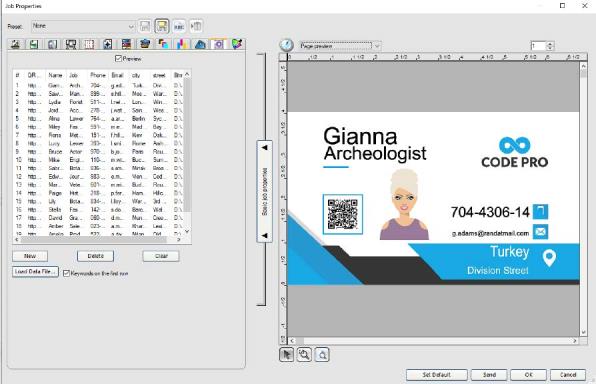The width and height of the screenshot is (596, 384).
Task: Click the Load Data File button
Action: coord(35,272)
